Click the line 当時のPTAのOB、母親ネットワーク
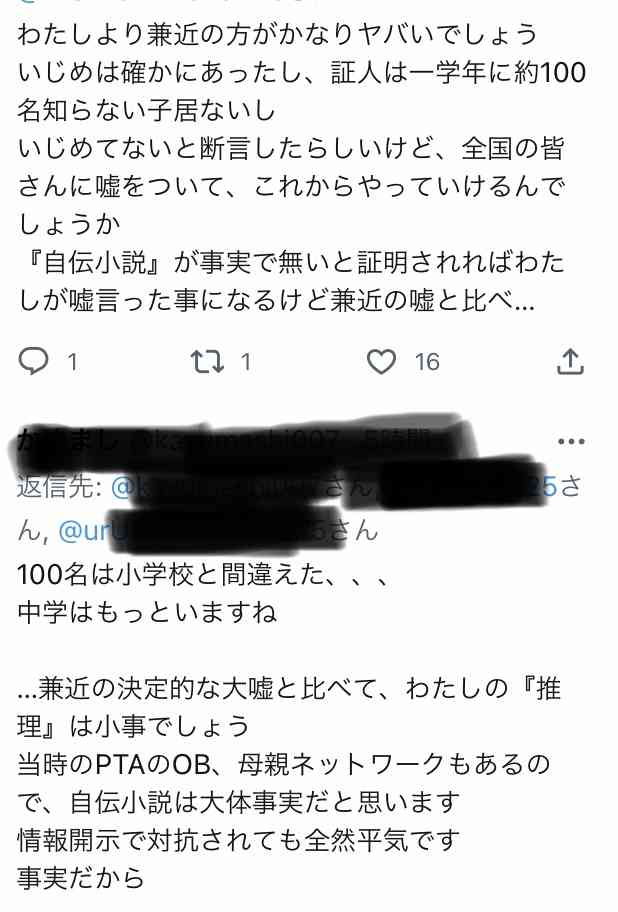This screenshot has width=618, height=912. [284, 764]
